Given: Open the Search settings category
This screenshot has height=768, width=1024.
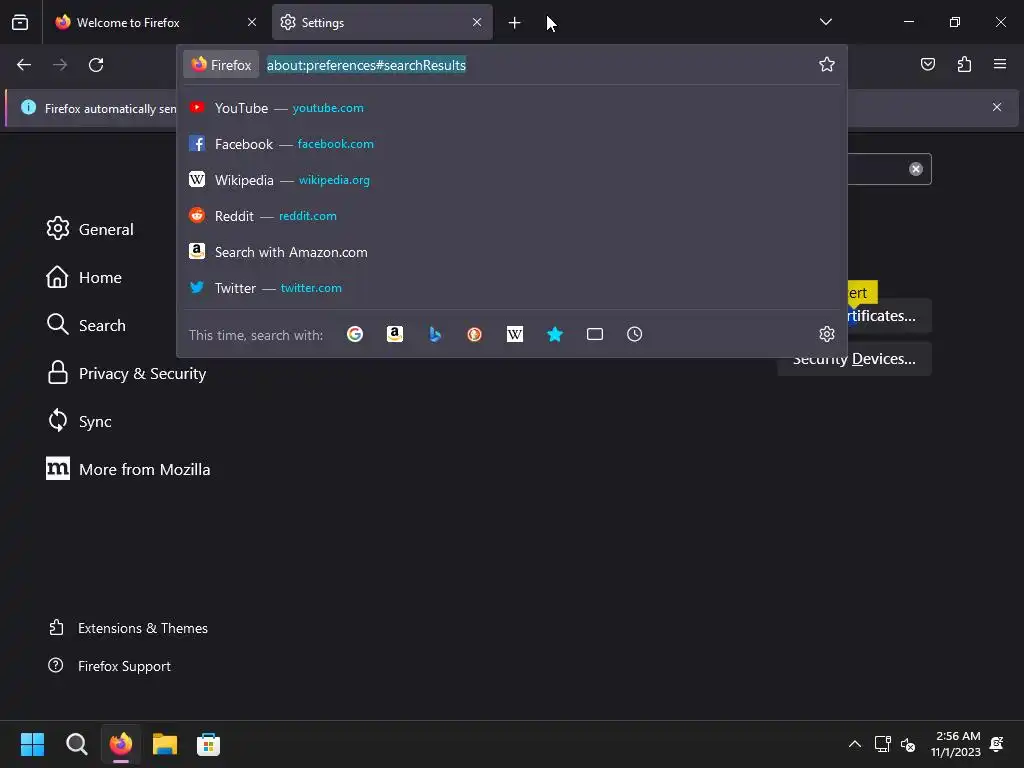Looking at the screenshot, I should [x=86, y=325].
